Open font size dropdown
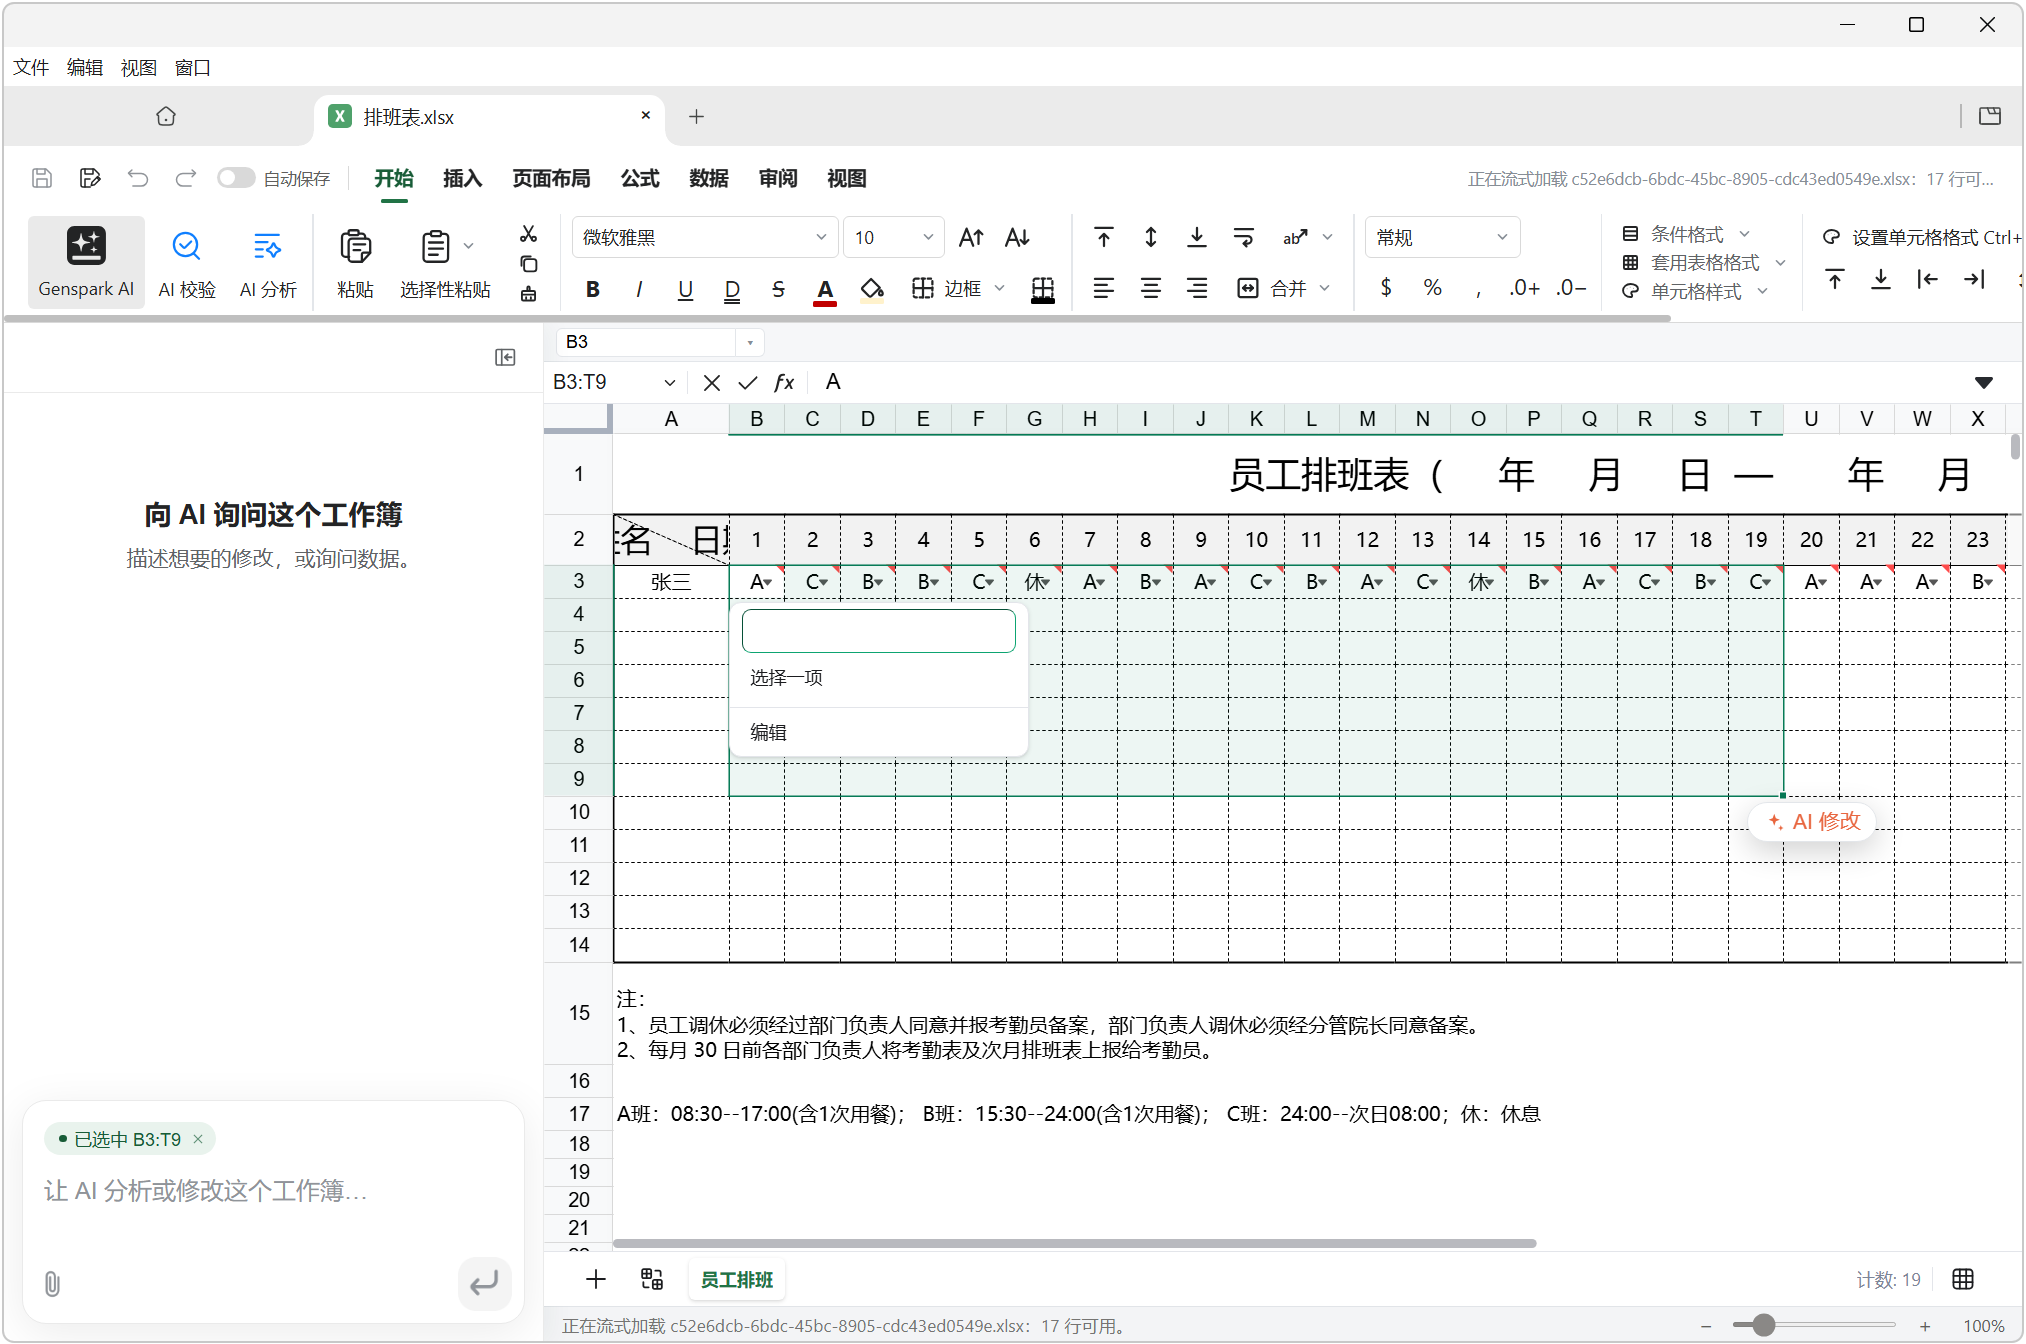The height and width of the screenshot is (1344, 2026). click(x=894, y=238)
